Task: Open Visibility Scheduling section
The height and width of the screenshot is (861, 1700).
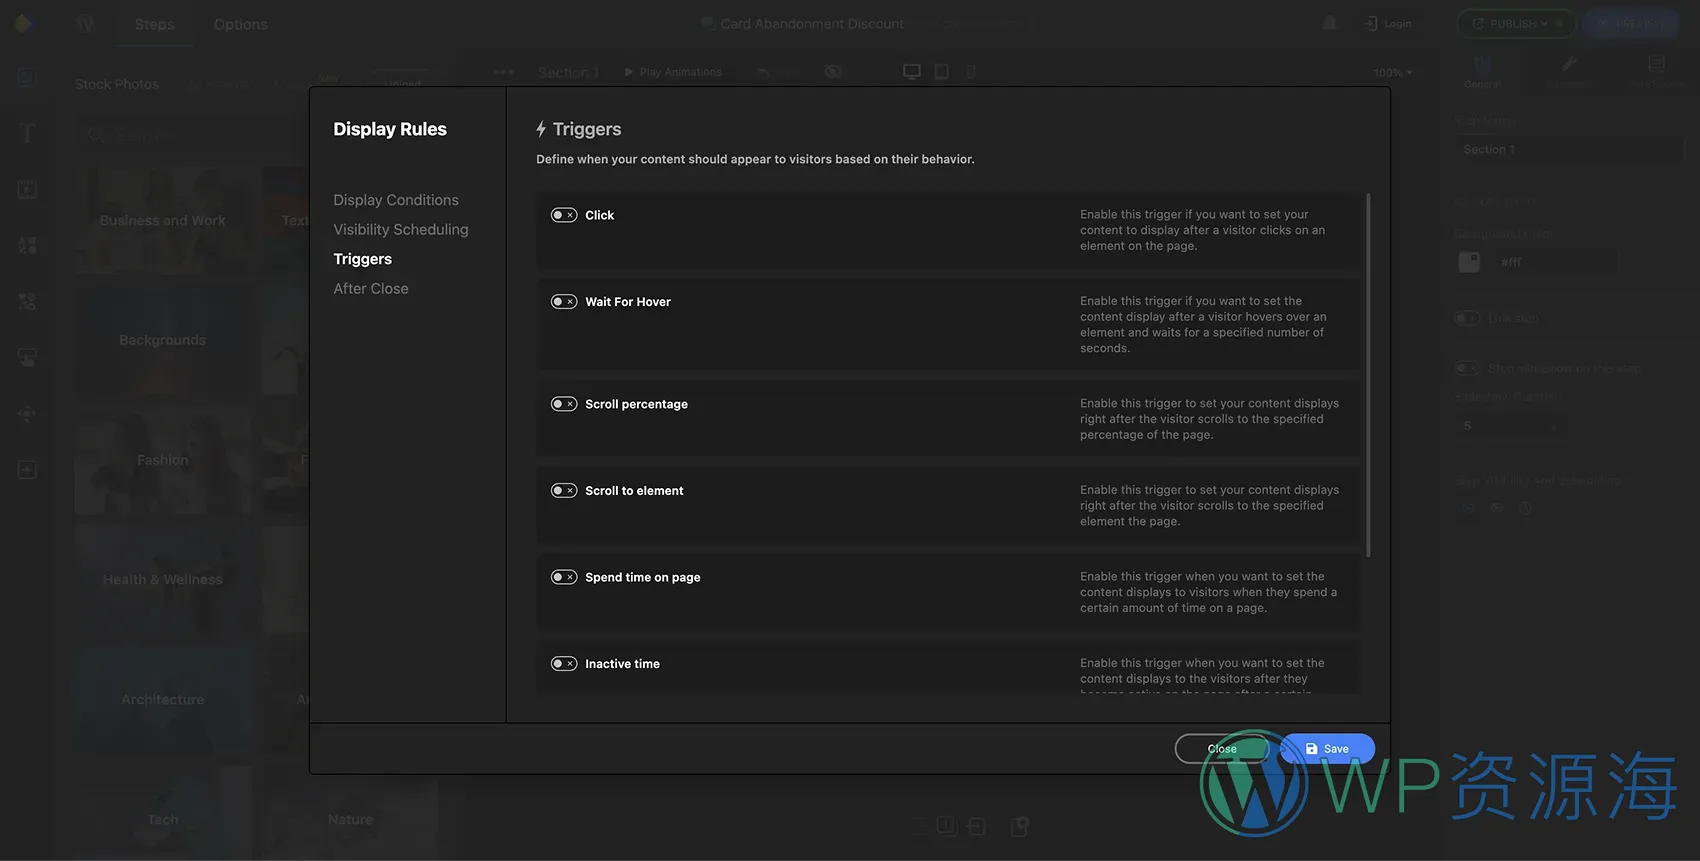Action: pos(401,229)
